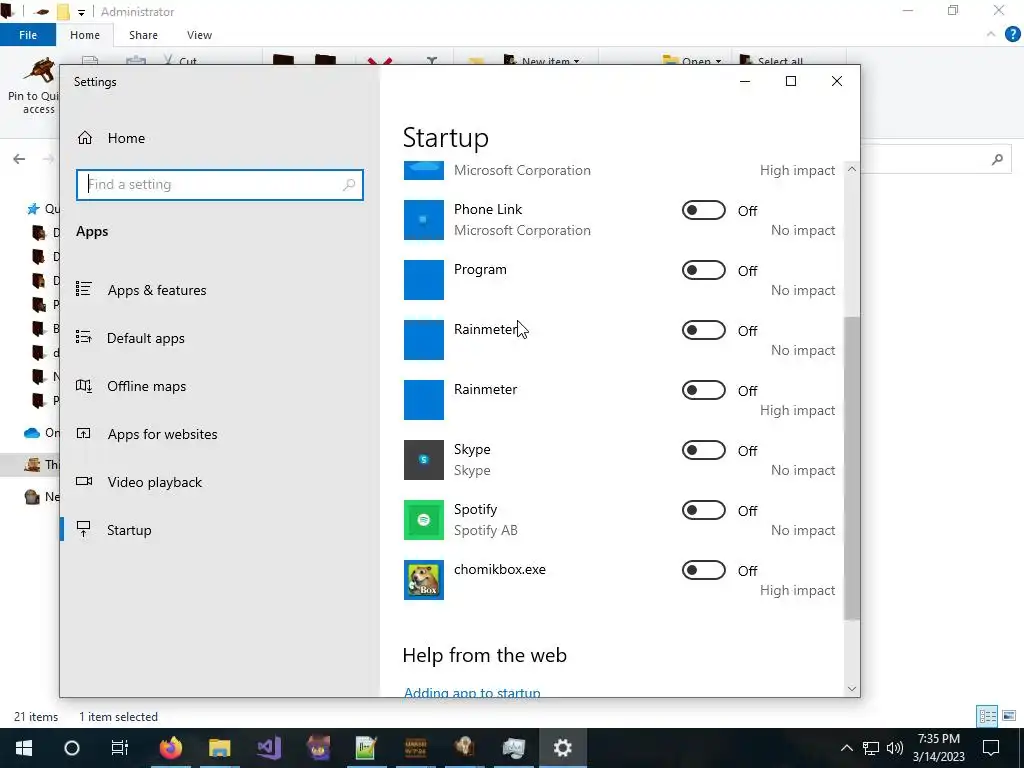Screen dimensions: 1024x768
Task: Click Explorer back navigation arrow
Action: coord(19,159)
